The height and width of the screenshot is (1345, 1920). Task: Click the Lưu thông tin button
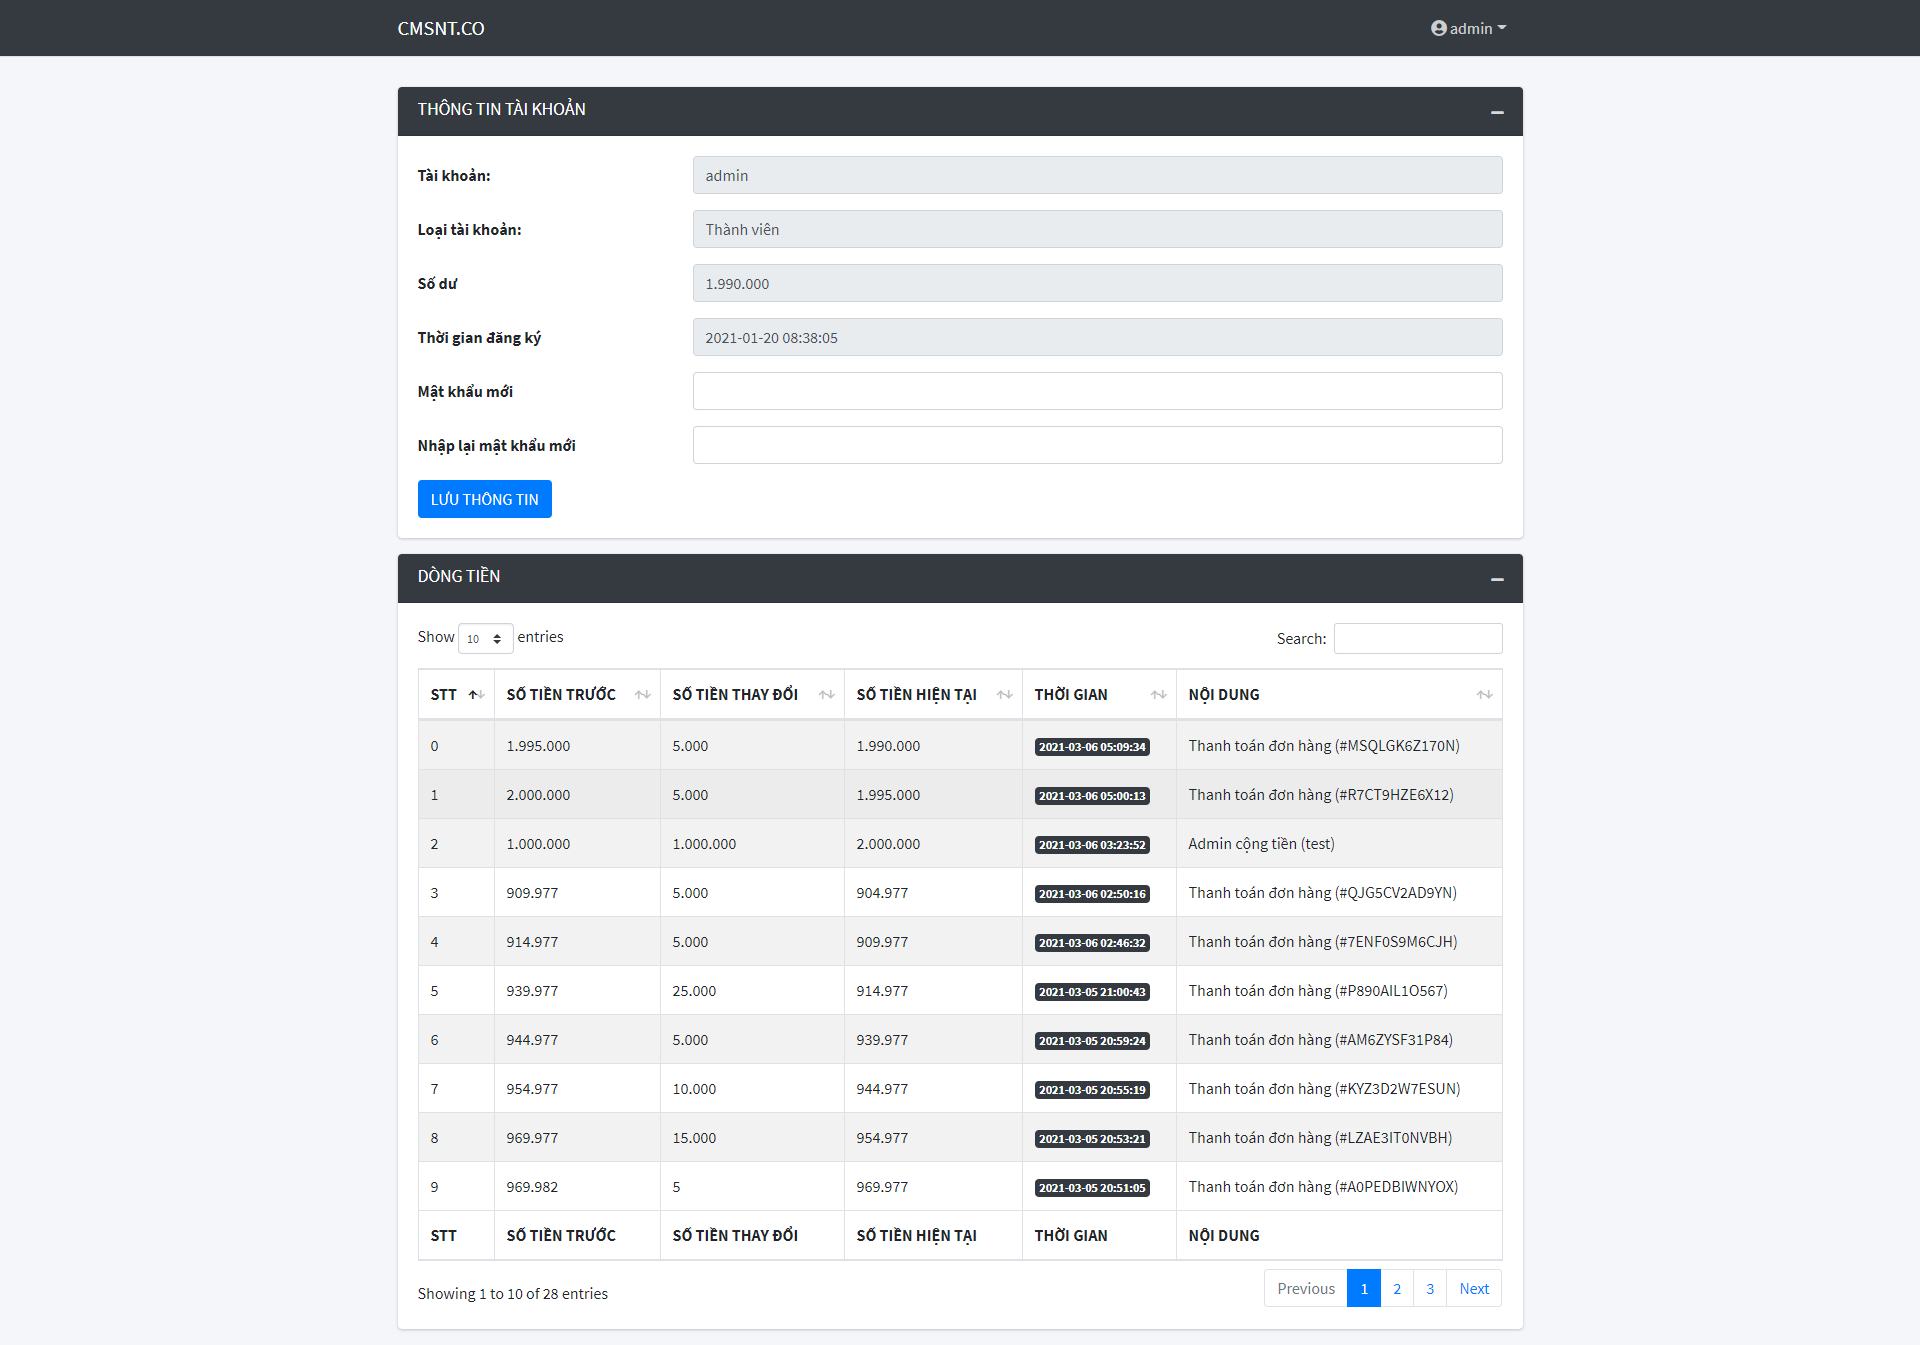click(x=484, y=499)
